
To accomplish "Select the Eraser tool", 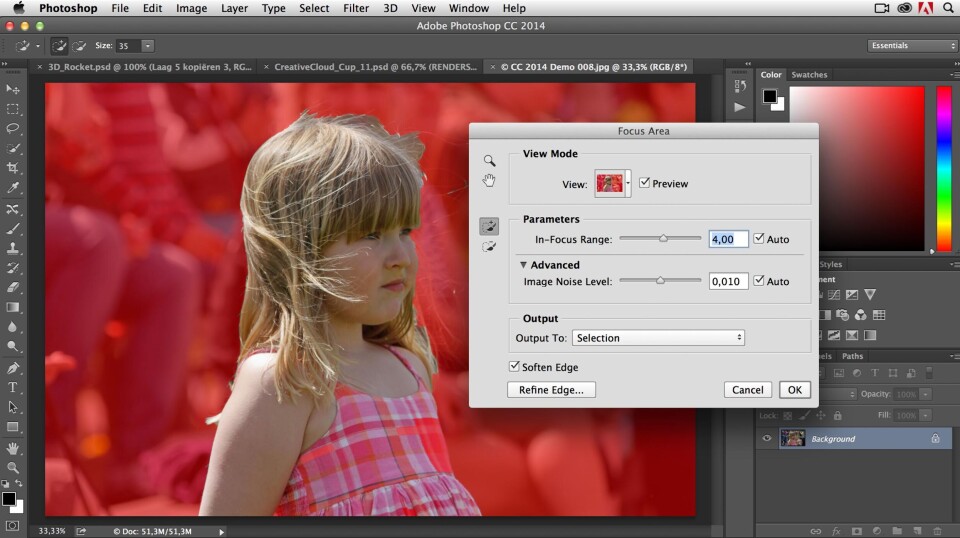I will (12, 288).
